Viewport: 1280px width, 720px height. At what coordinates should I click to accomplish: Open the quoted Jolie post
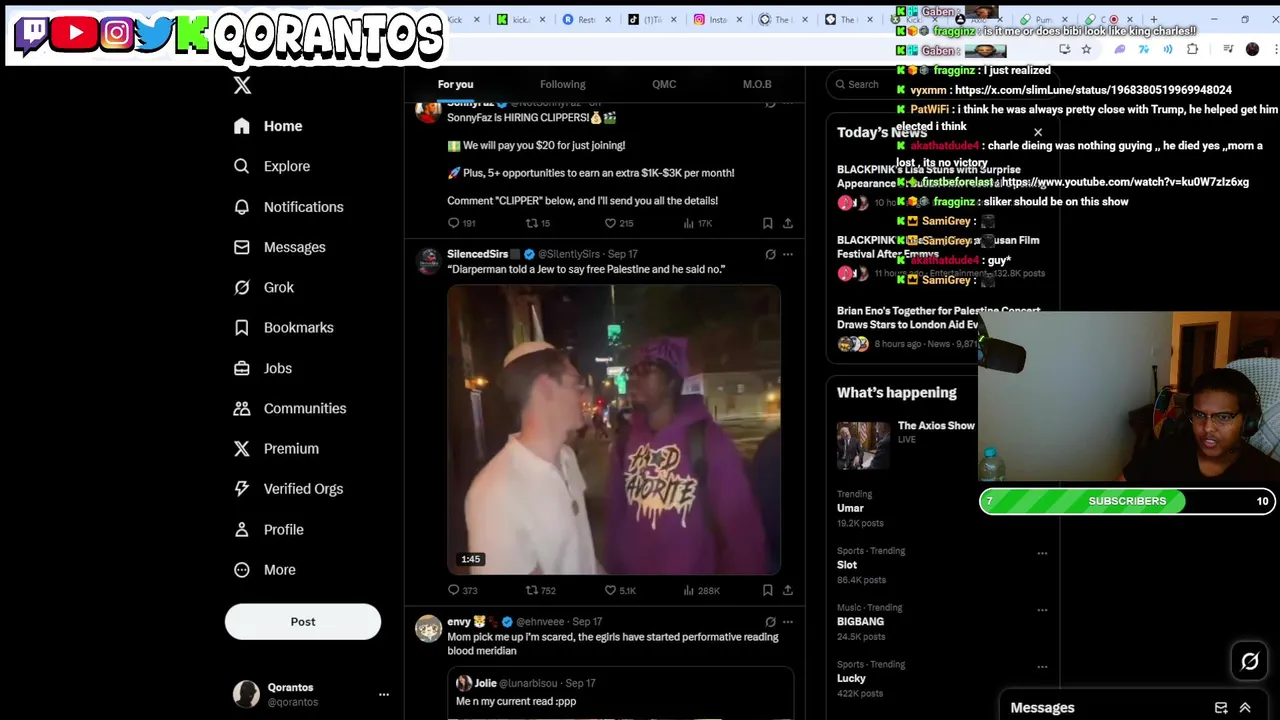(620, 694)
